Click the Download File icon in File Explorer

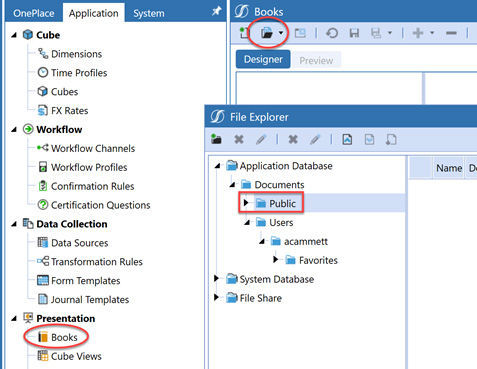tap(369, 139)
